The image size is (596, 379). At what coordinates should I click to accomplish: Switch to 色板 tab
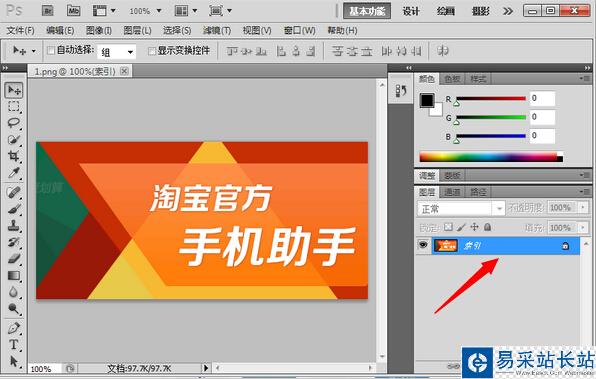click(452, 79)
